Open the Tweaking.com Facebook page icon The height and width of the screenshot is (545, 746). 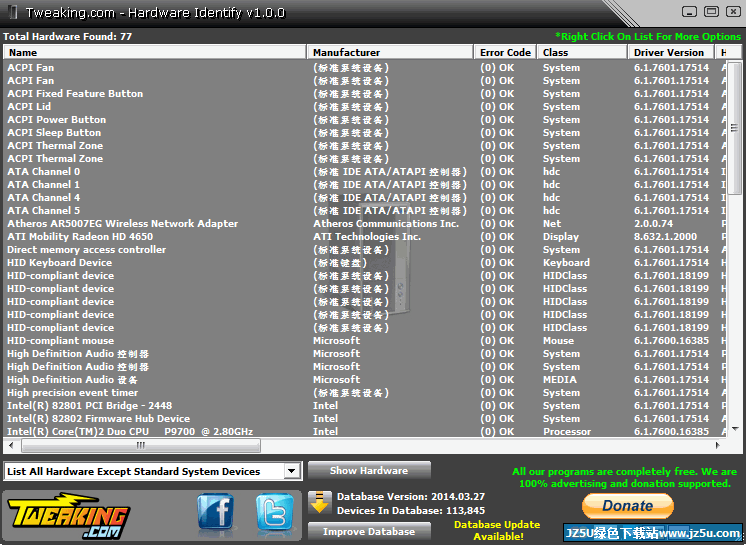[x=216, y=512]
